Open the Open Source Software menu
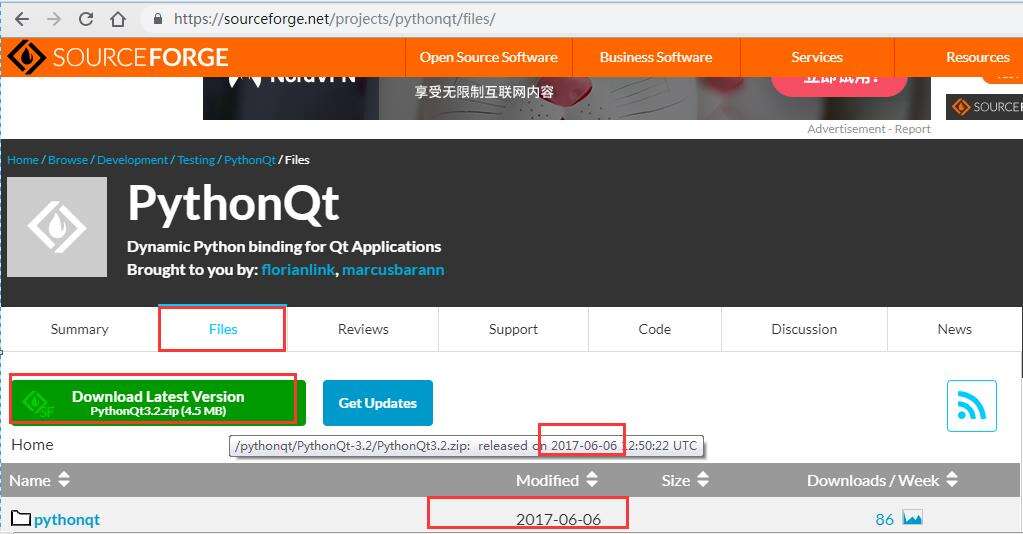This screenshot has width=1023, height=534. pyautogui.click(x=488, y=57)
